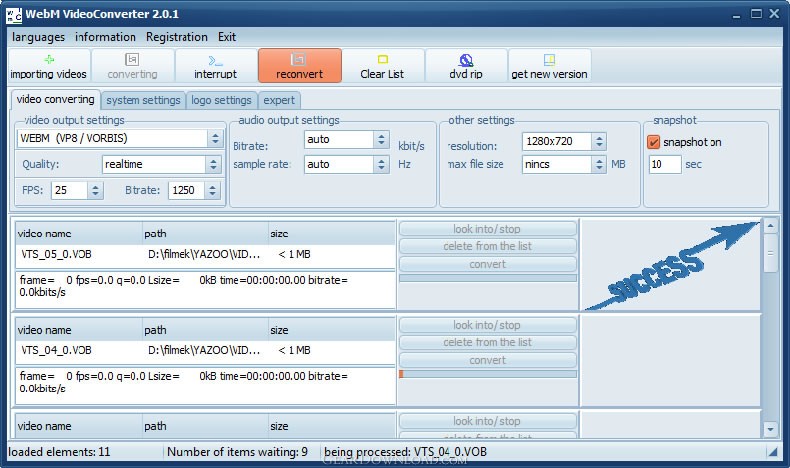Screen dimensions: 790x468
Task: Click look into/stop for VTS_04_0.VOB
Action: 488,325
